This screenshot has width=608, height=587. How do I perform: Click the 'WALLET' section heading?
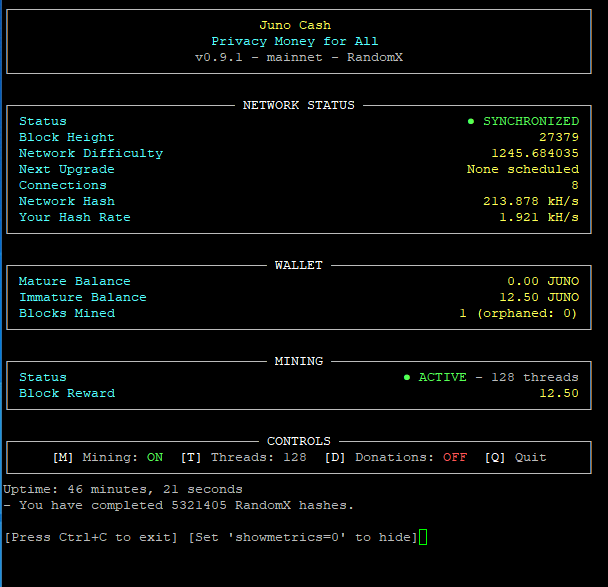tap(299, 266)
